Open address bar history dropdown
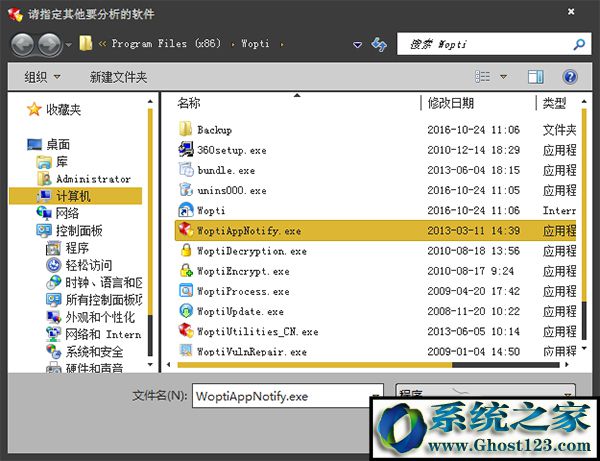The width and height of the screenshot is (600, 461). (x=357, y=45)
